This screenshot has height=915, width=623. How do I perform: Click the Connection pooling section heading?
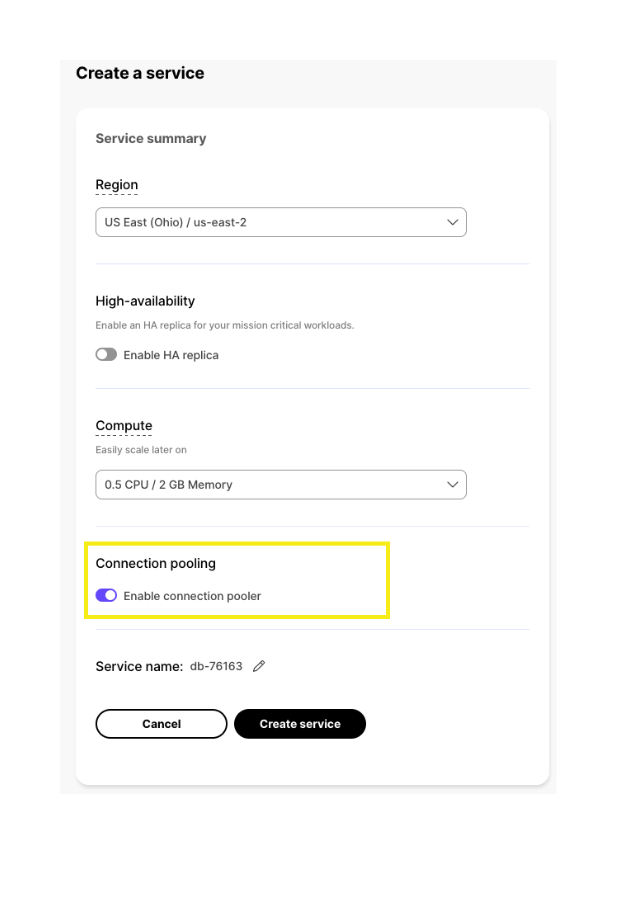[x=155, y=564]
